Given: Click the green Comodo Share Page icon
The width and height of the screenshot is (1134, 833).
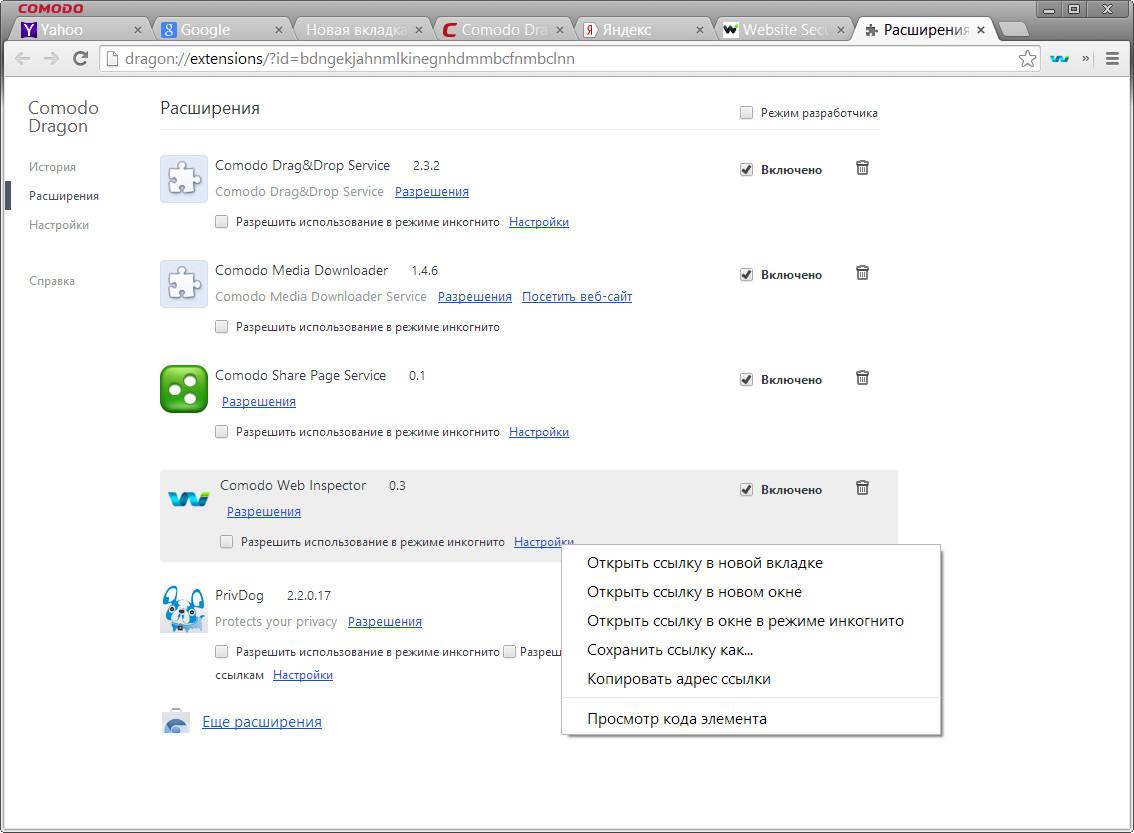Looking at the screenshot, I should click(184, 389).
